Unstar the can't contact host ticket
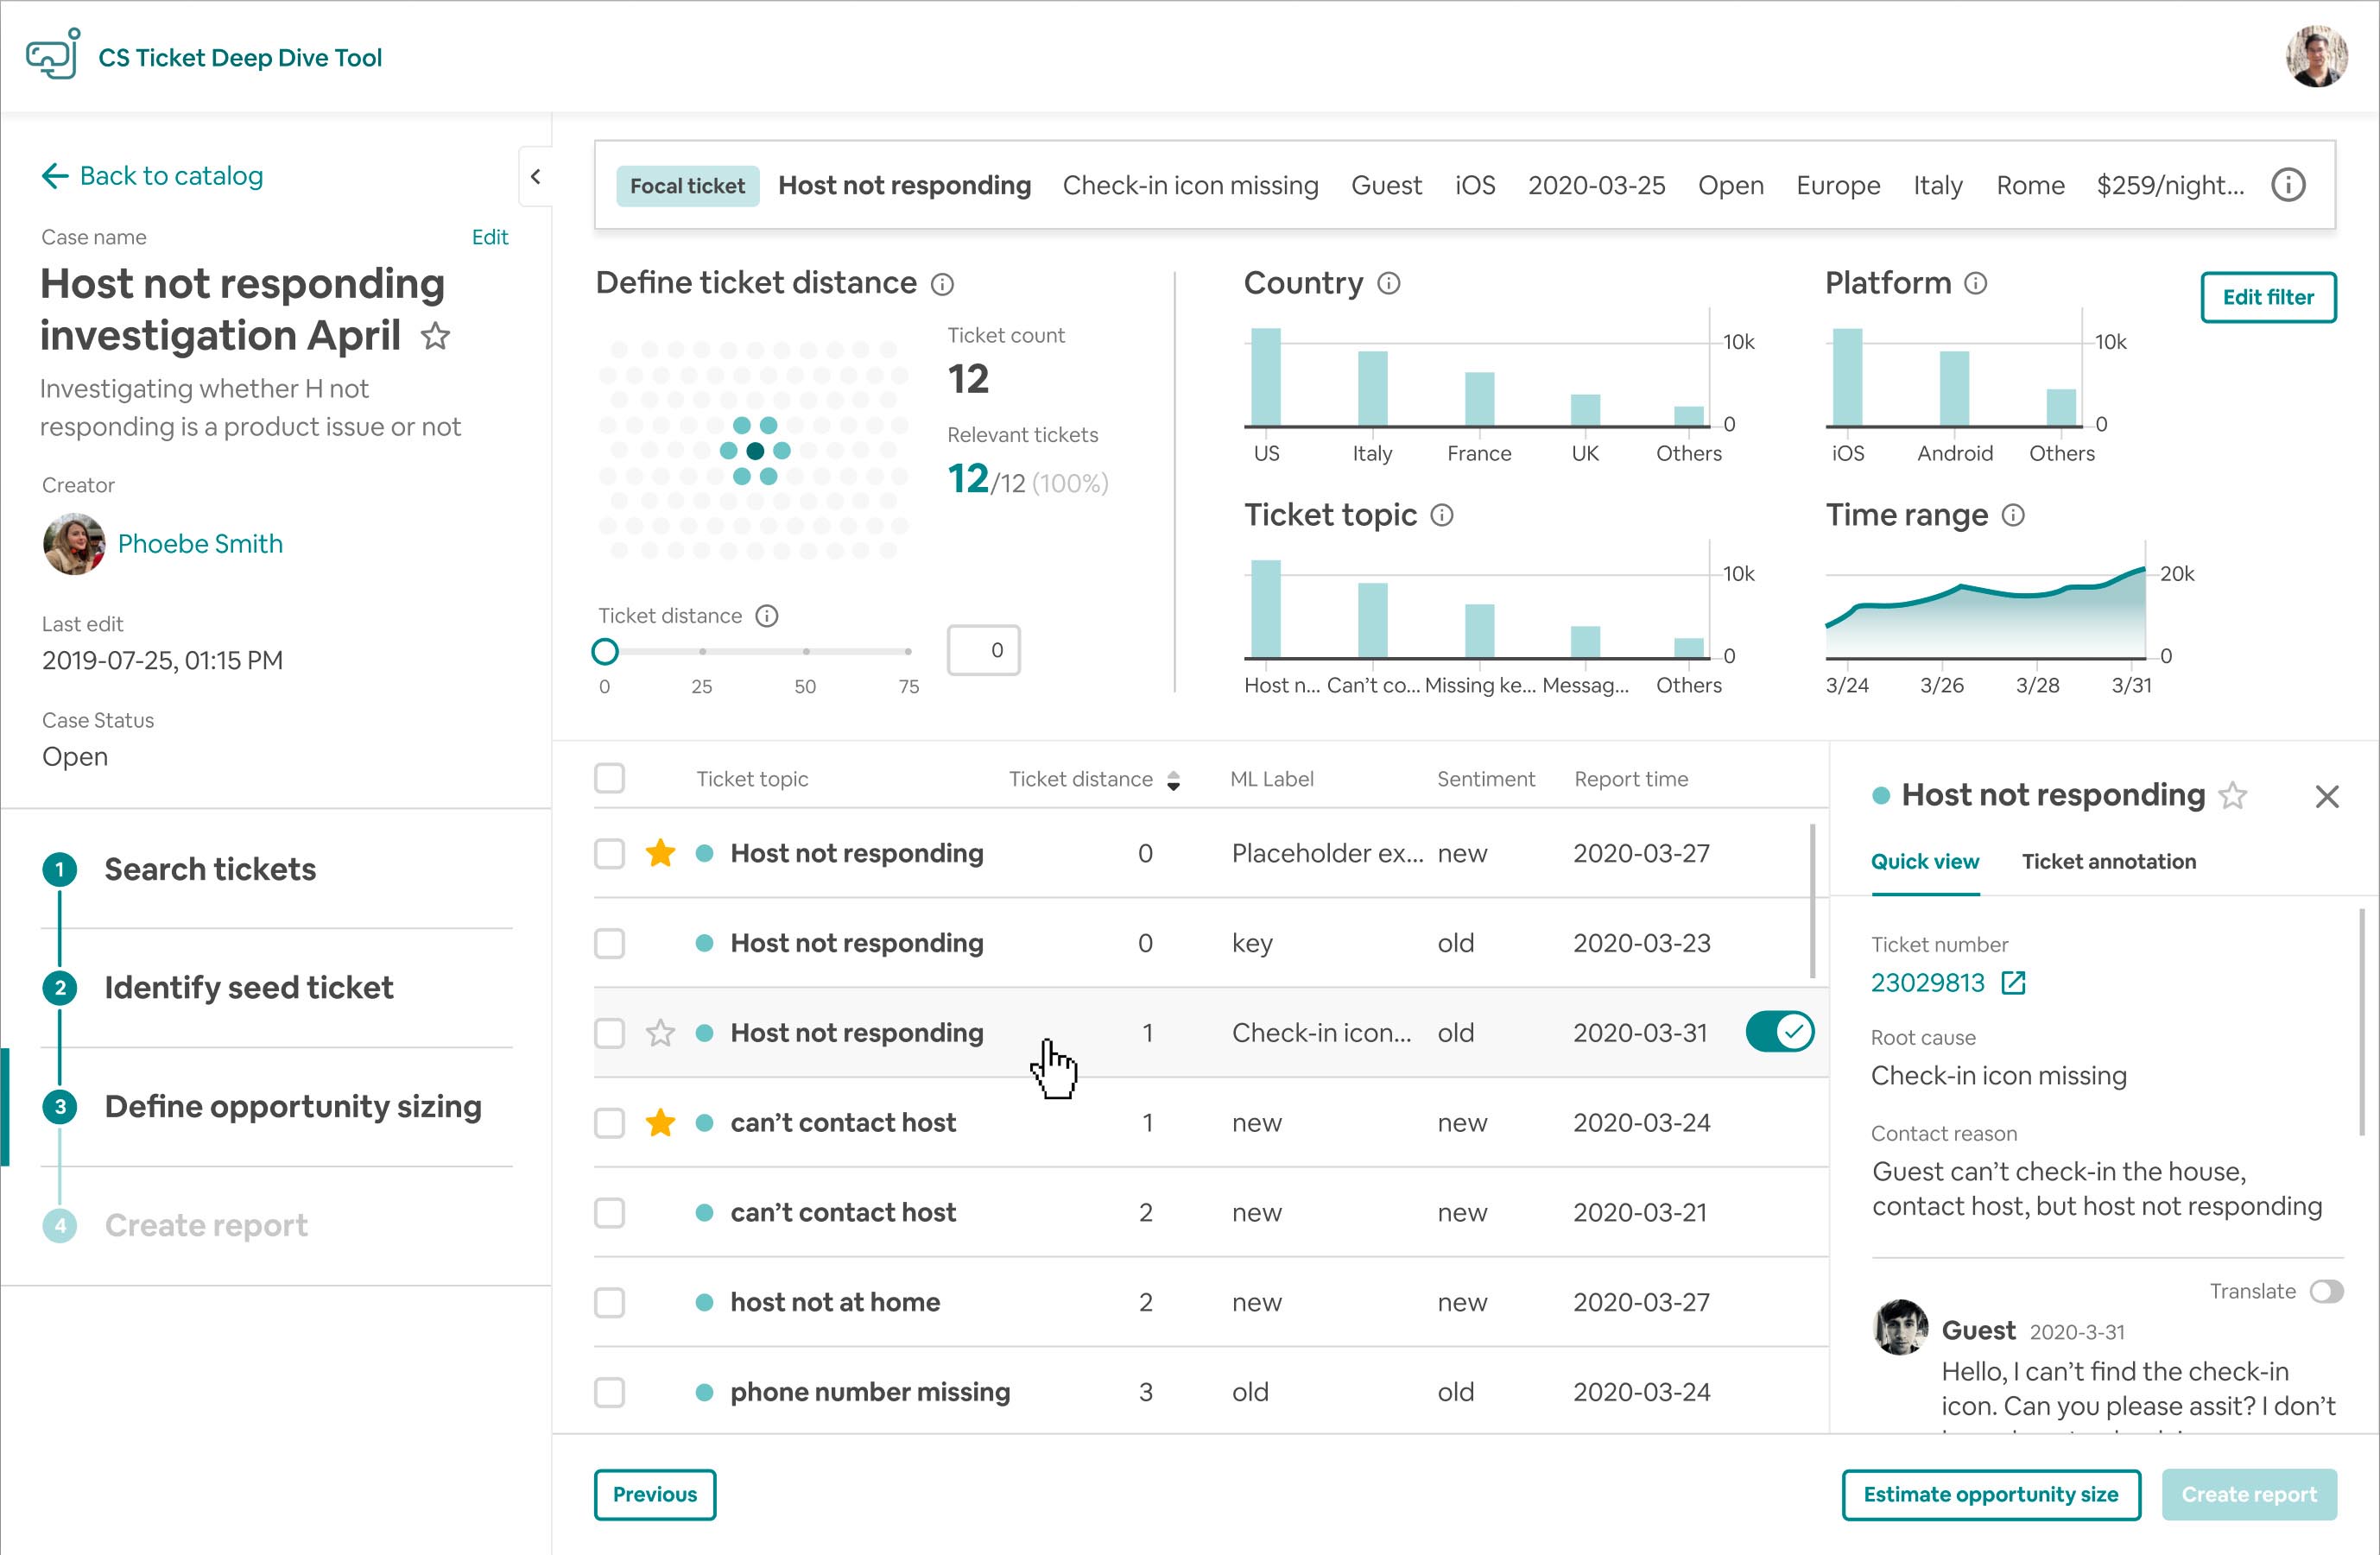This screenshot has width=2380, height=1555. [660, 1123]
